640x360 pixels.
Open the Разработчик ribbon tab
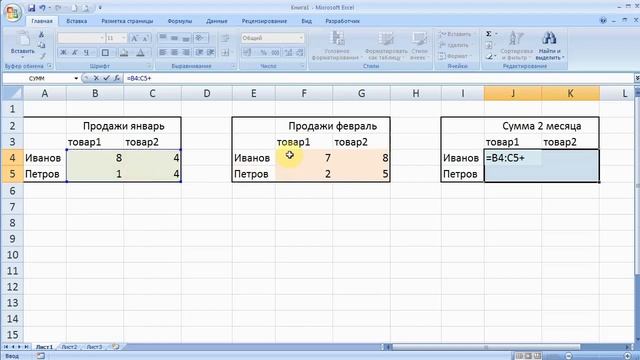click(x=342, y=21)
